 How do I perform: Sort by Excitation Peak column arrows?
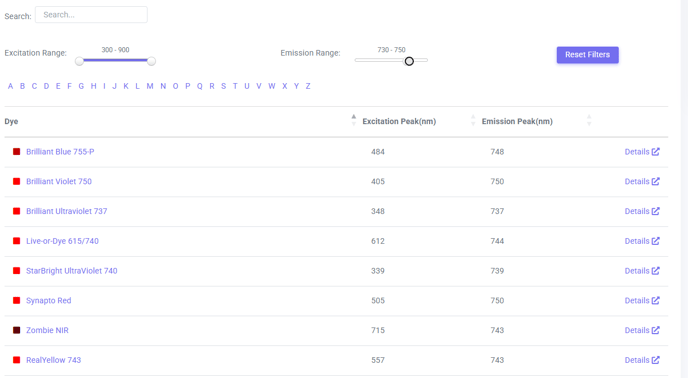[x=473, y=120]
